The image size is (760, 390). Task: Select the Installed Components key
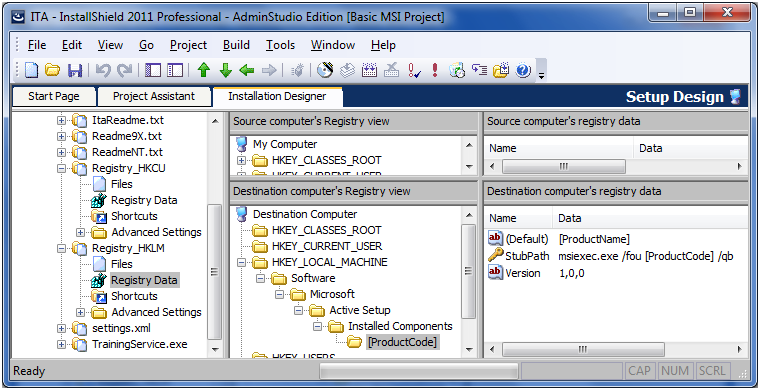pyautogui.click(x=400, y=326)
